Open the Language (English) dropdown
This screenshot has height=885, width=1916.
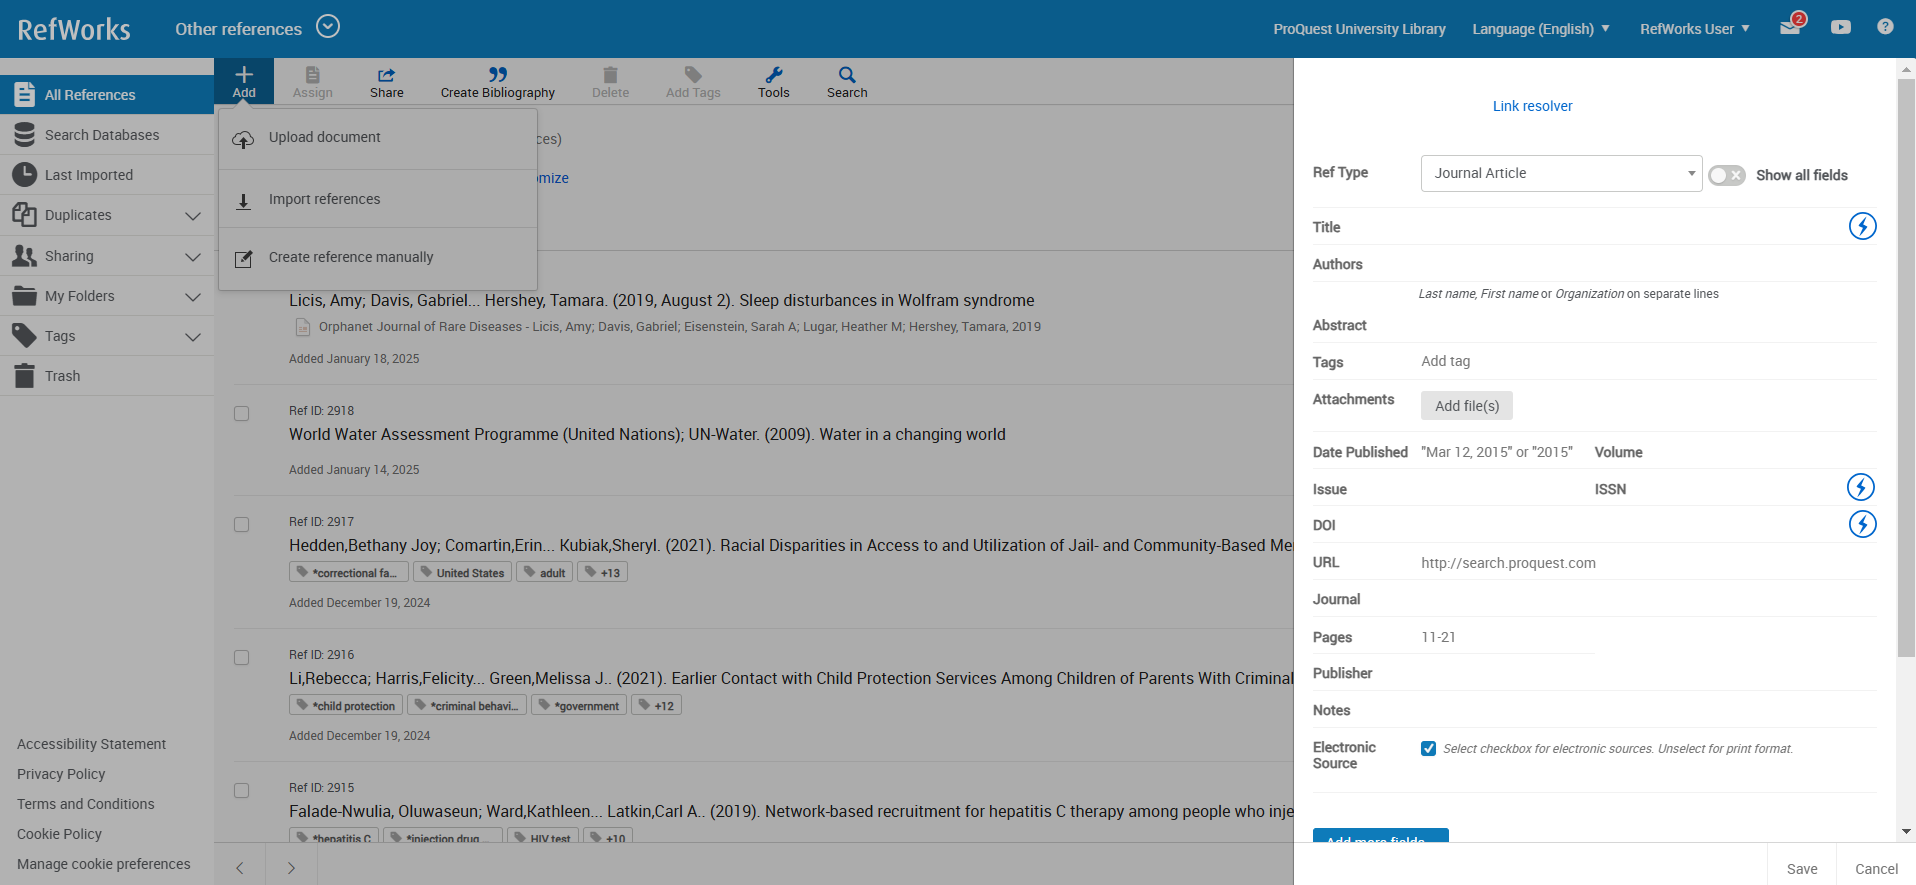[x=1540, y=29]
